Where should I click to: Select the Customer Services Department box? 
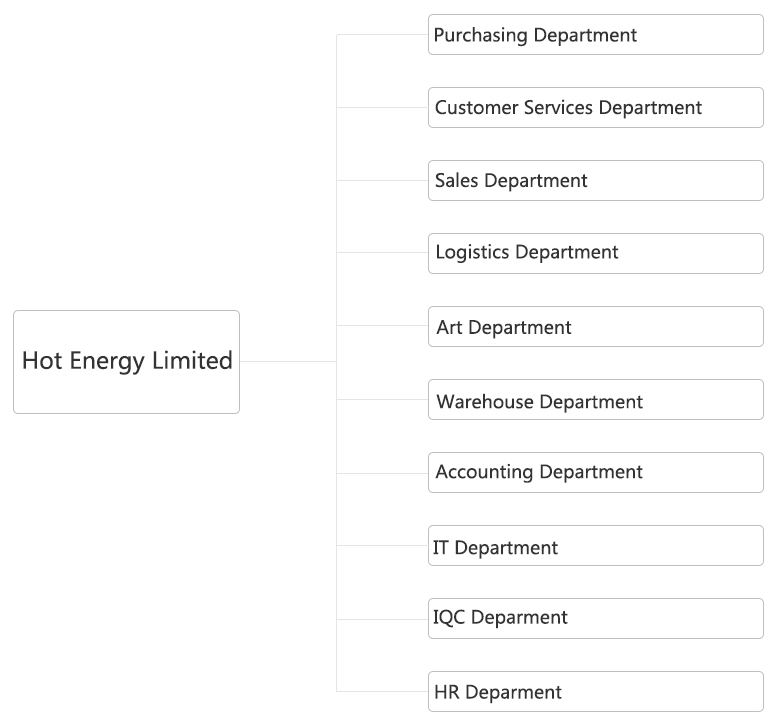[x=596, y=107]
